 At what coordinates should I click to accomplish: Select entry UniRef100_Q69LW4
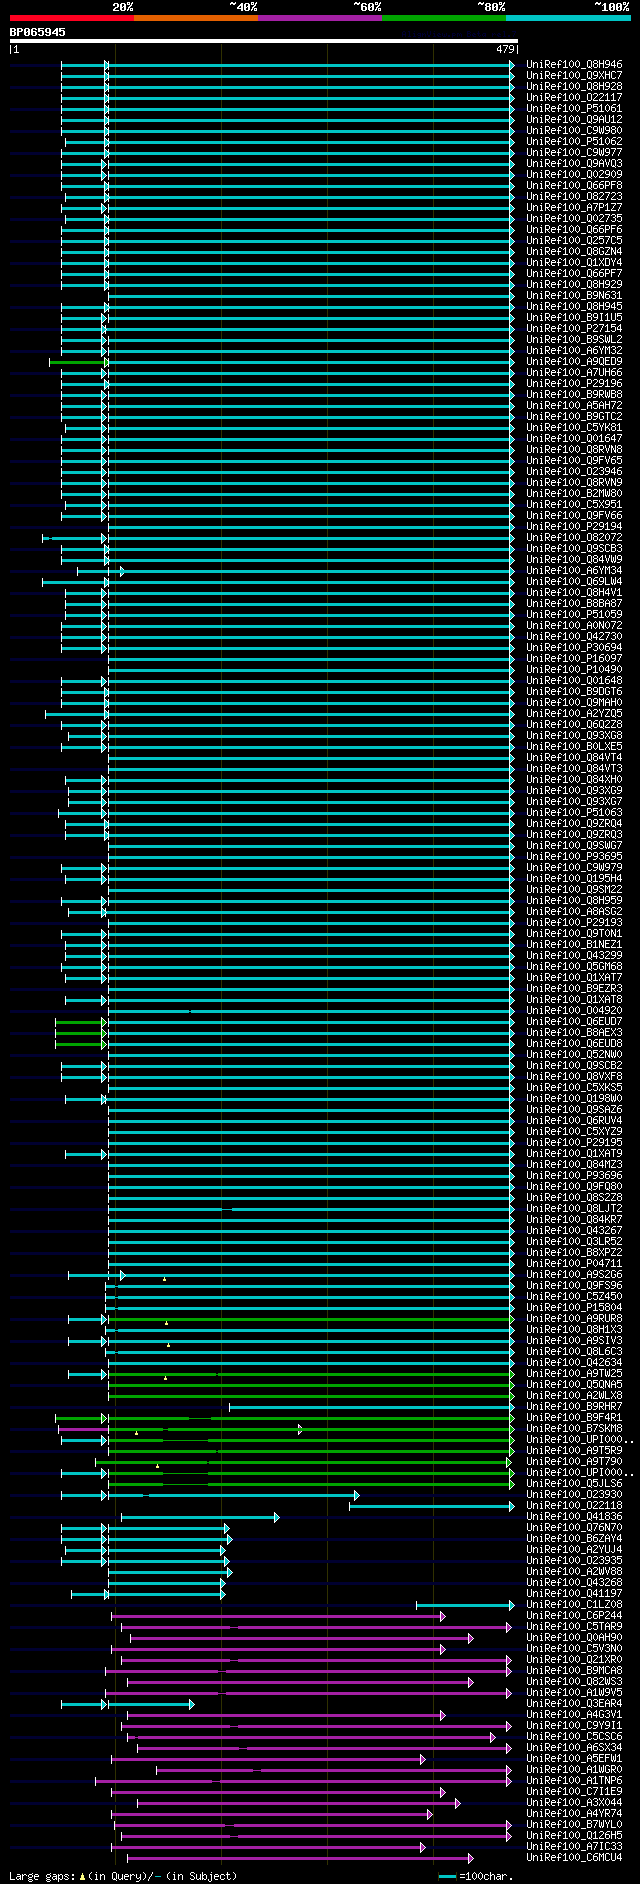(x=574, y=582)
